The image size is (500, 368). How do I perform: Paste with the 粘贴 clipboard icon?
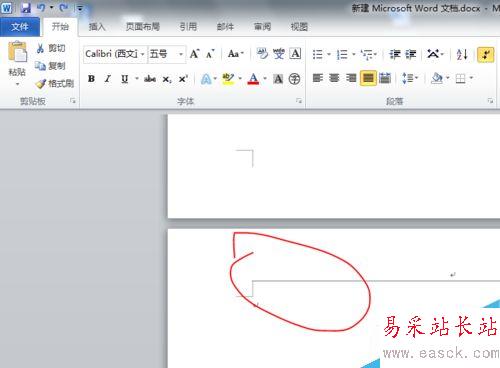coord(17,52)
